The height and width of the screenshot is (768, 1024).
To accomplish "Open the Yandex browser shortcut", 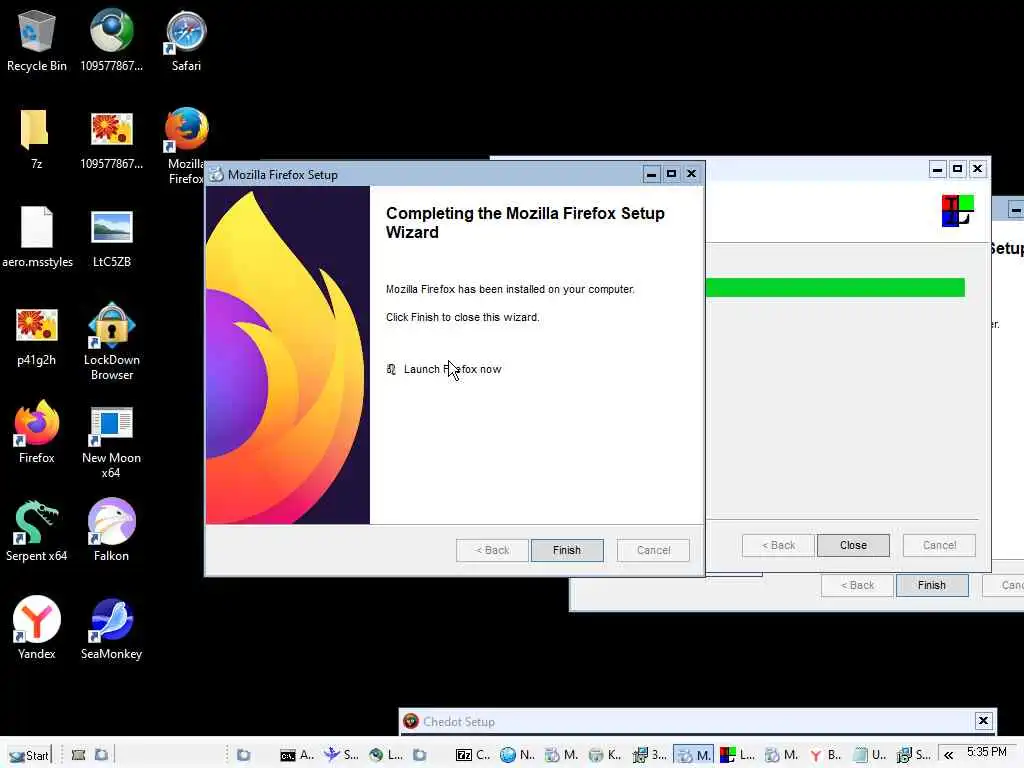I will [37, 627].
